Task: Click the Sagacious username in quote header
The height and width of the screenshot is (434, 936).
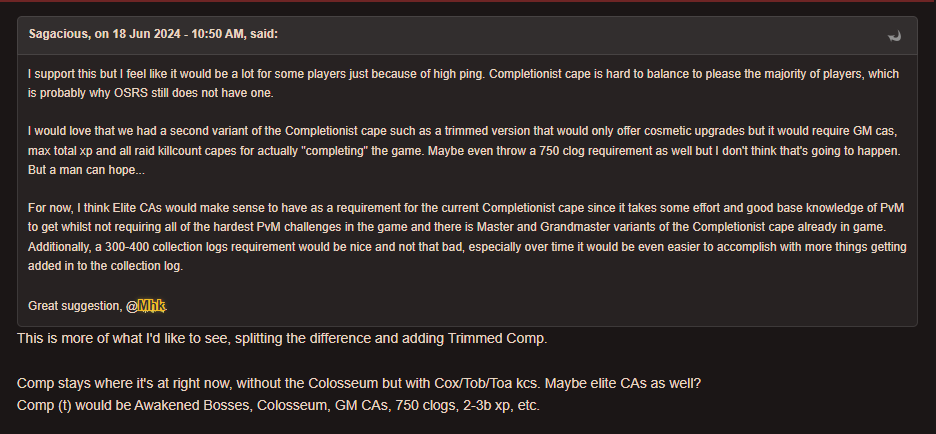Action: [x=59, y=34]
